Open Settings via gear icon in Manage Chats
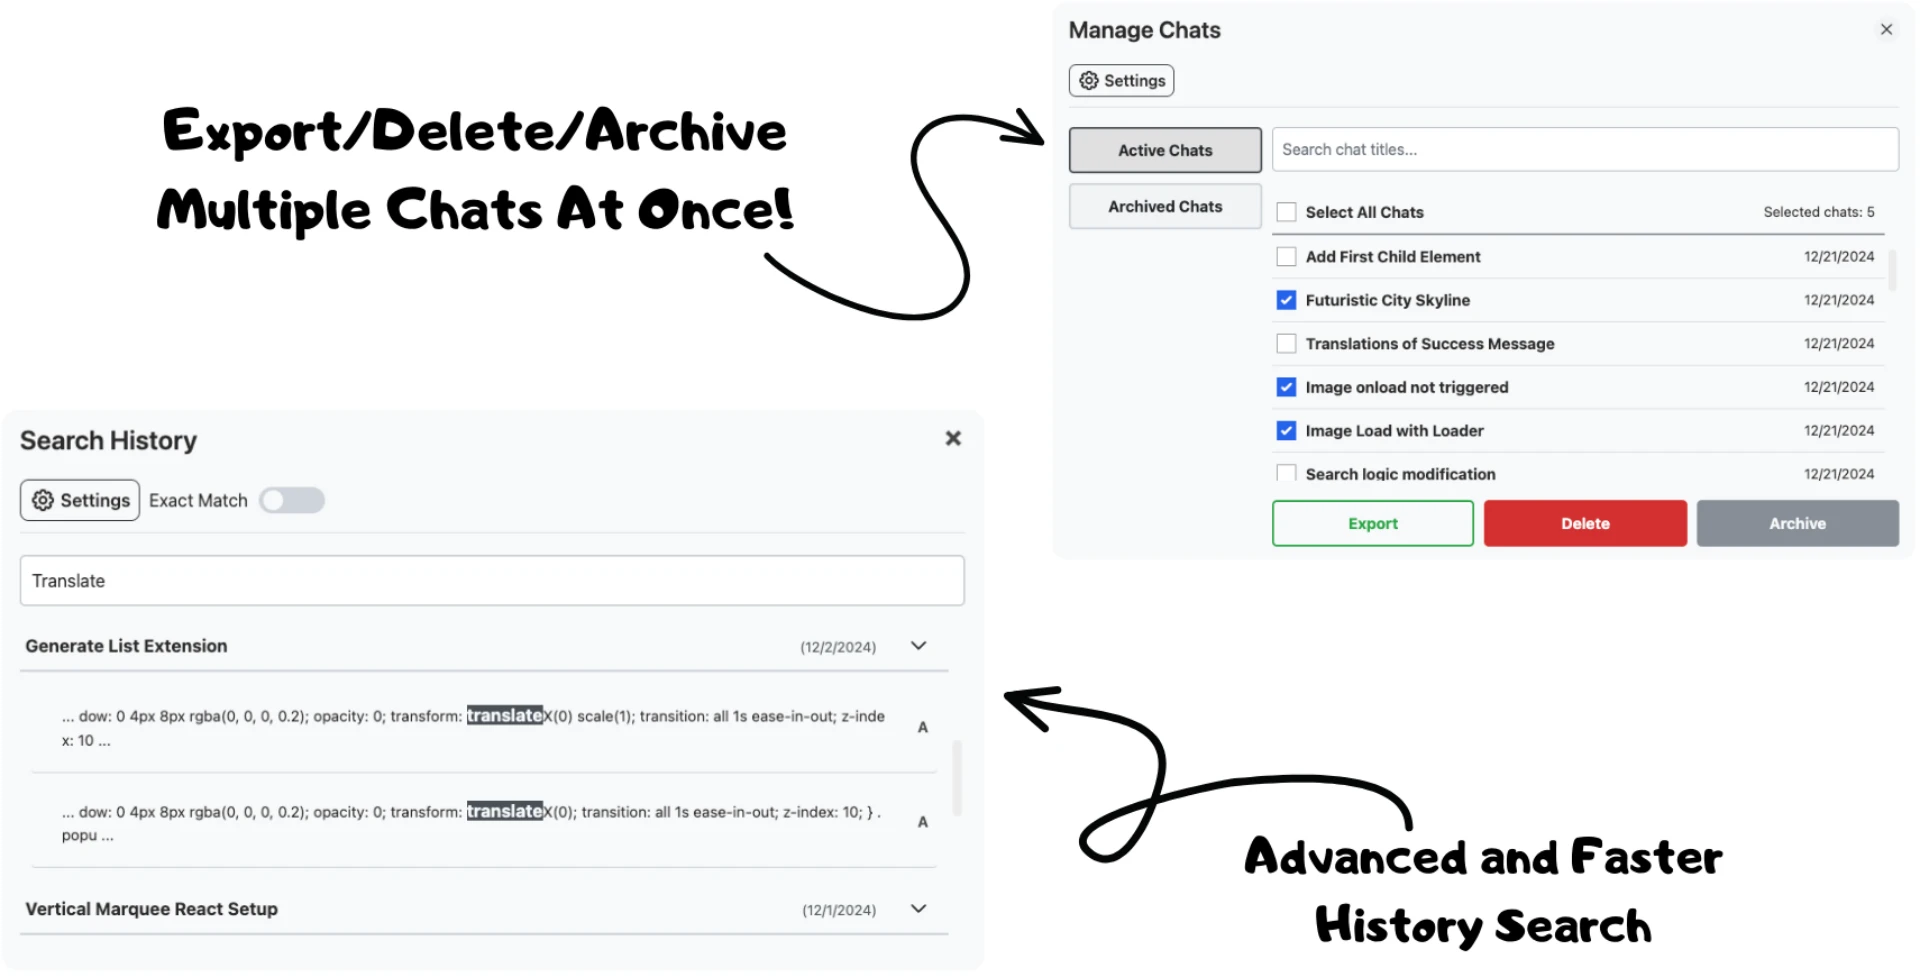Image resolution: width=1920 pixels, height=976 pixels. (x=1090, y=80)
